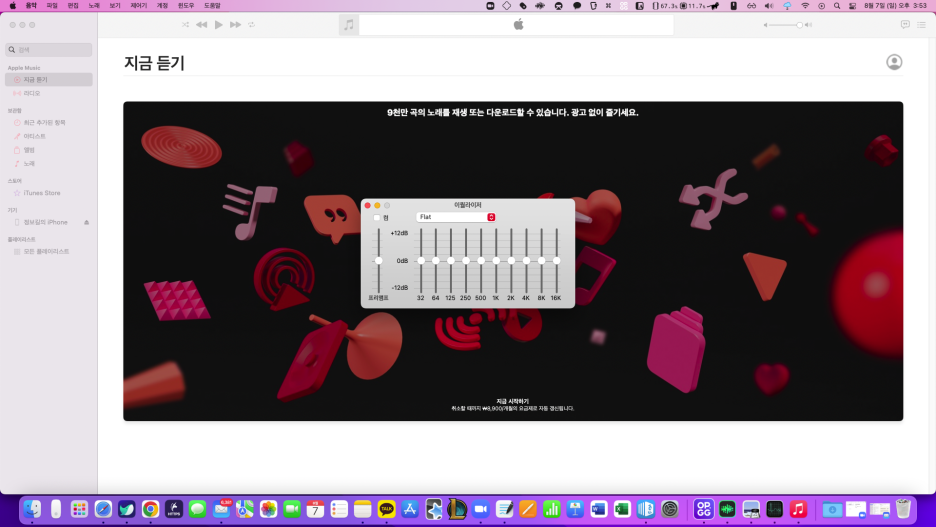Open App Store from the Dock

[x=410, y=509]
